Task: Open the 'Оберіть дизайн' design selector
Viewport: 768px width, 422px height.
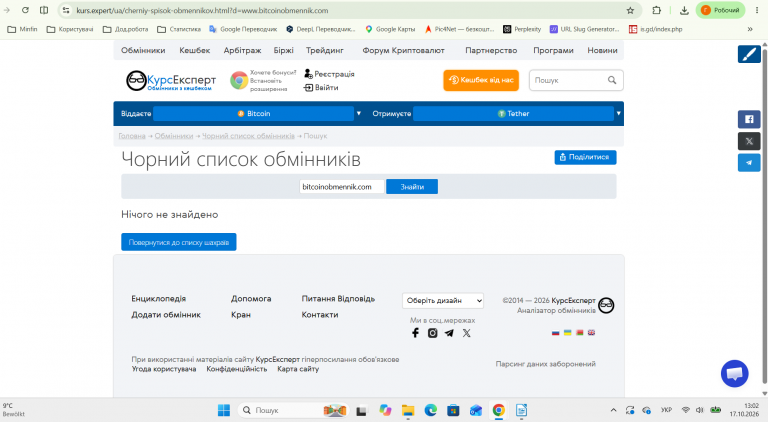Action: point(443,301)
